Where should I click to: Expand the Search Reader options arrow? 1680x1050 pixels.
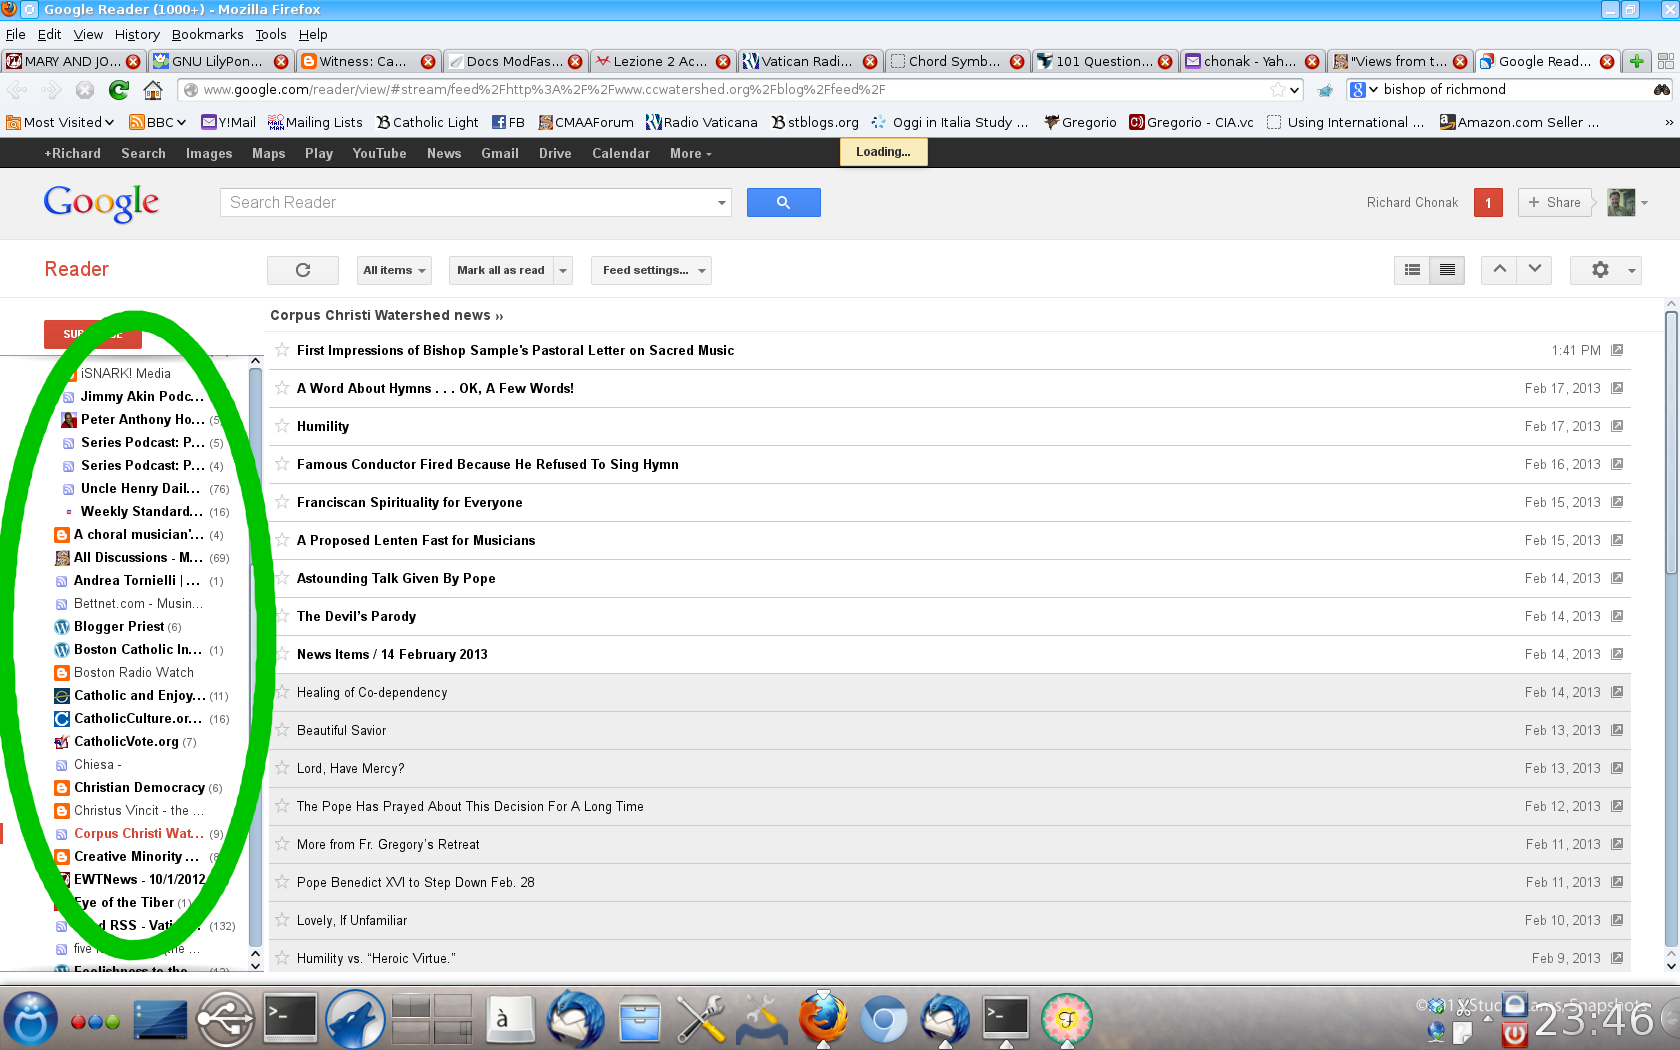pos(722,203)
